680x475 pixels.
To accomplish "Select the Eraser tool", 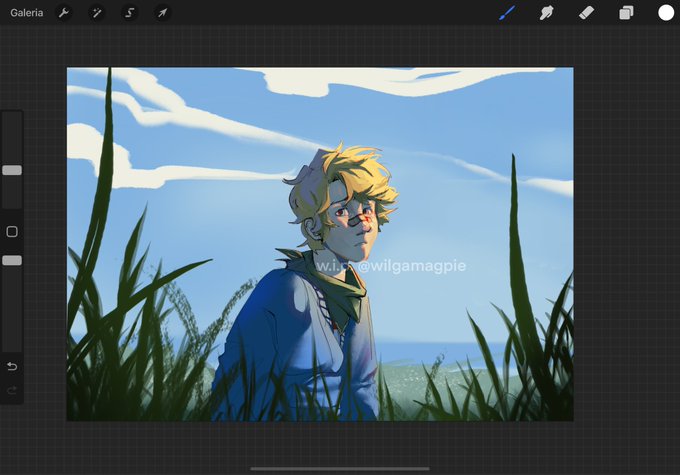I will tap(586, 13).
